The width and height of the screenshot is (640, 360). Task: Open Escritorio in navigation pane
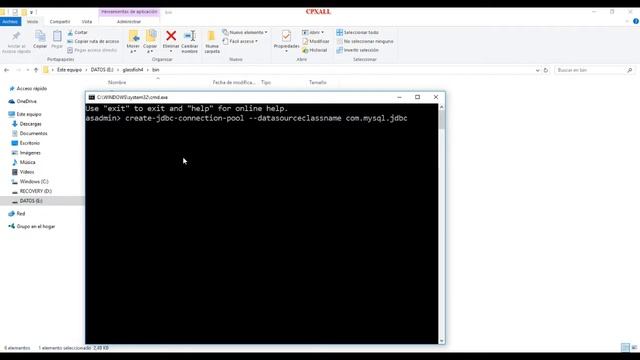pos(26,143)
